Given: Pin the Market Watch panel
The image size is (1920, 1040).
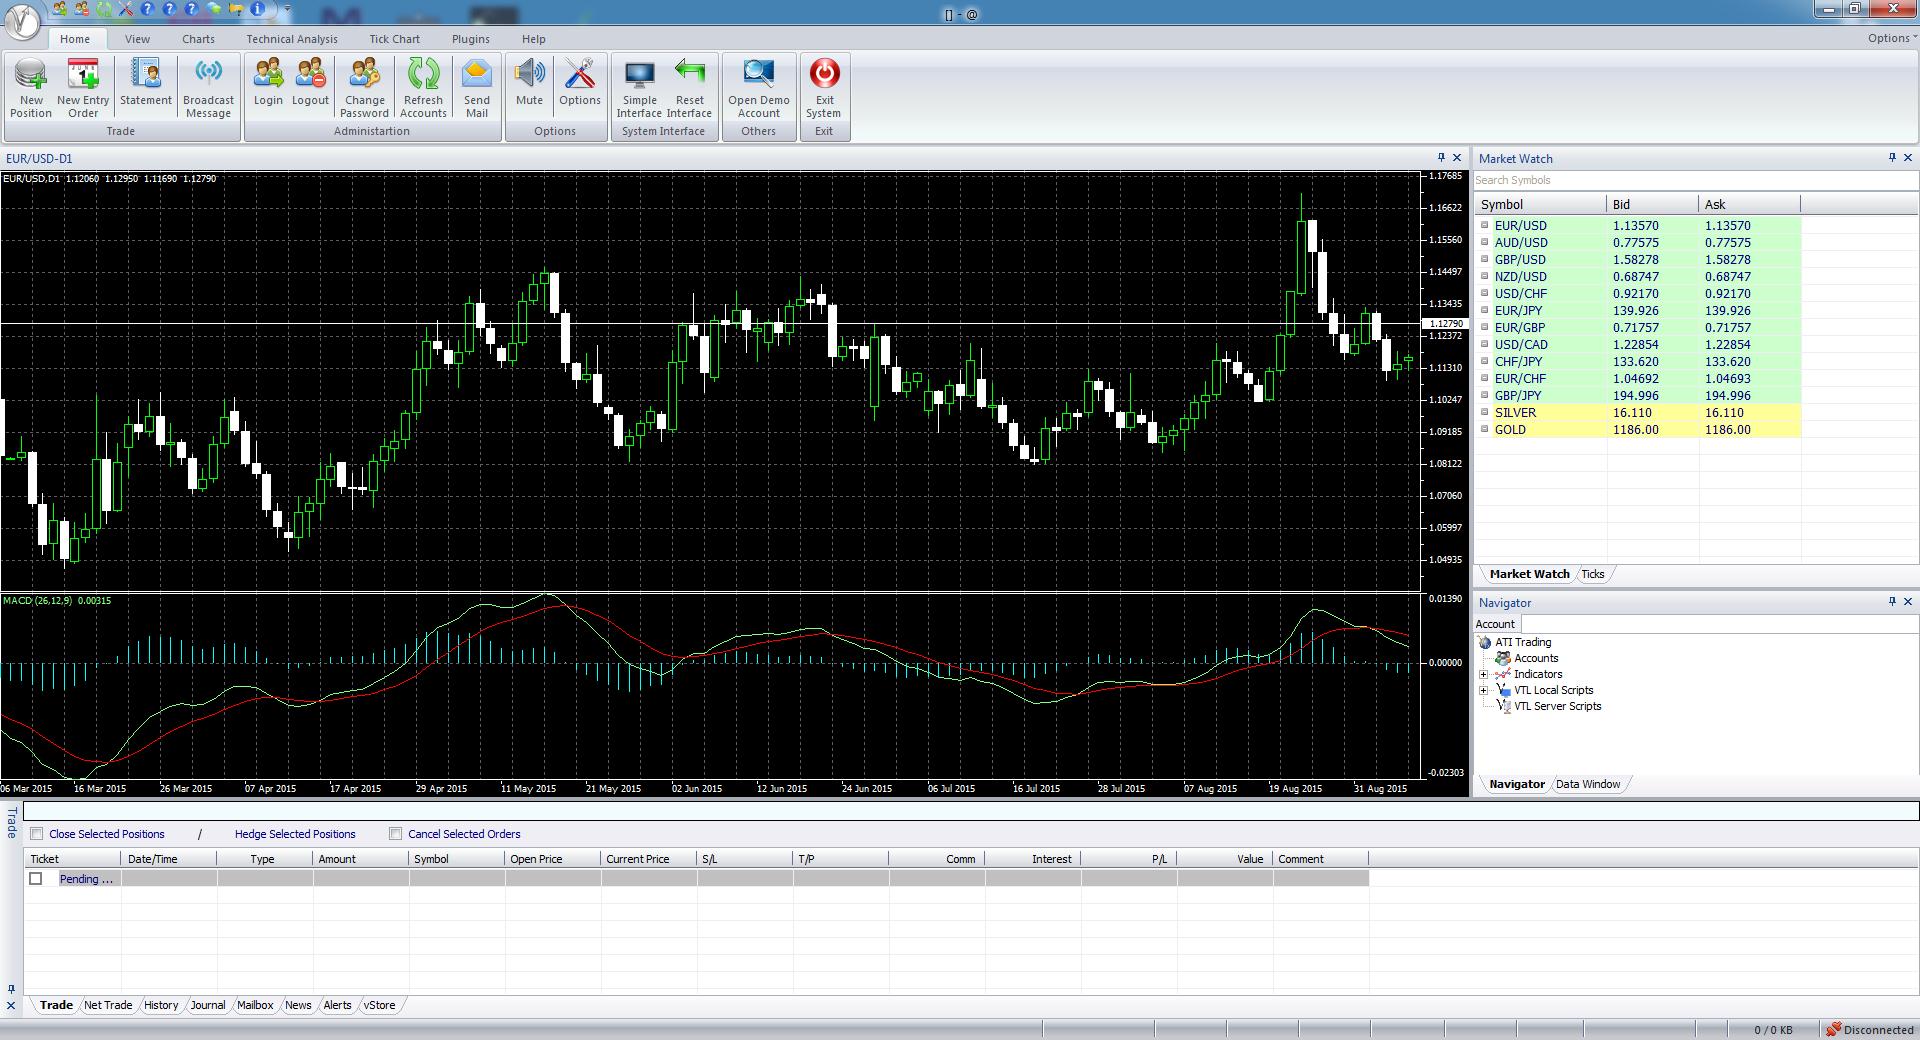Looking at the screenshot, I should 1892,158.
